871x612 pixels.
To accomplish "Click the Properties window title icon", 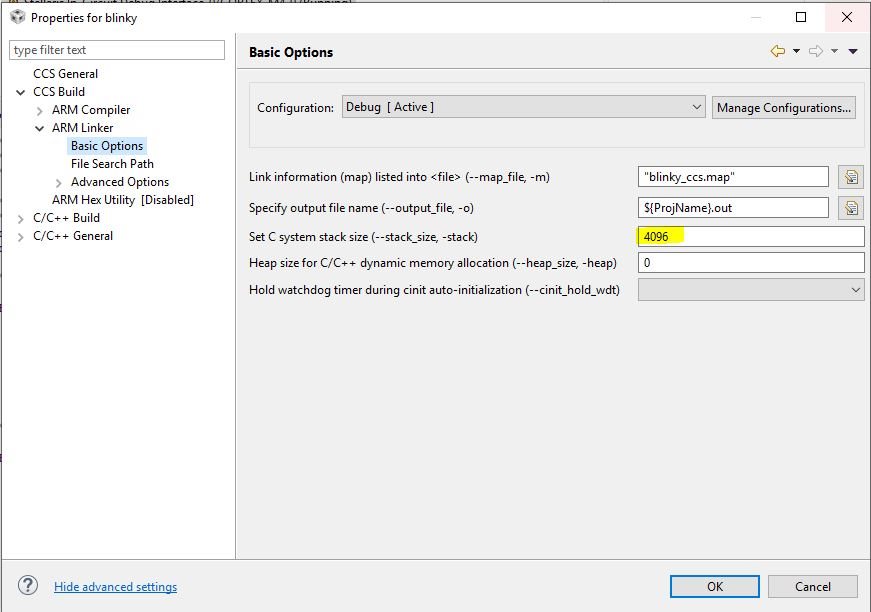I will 16,17.
